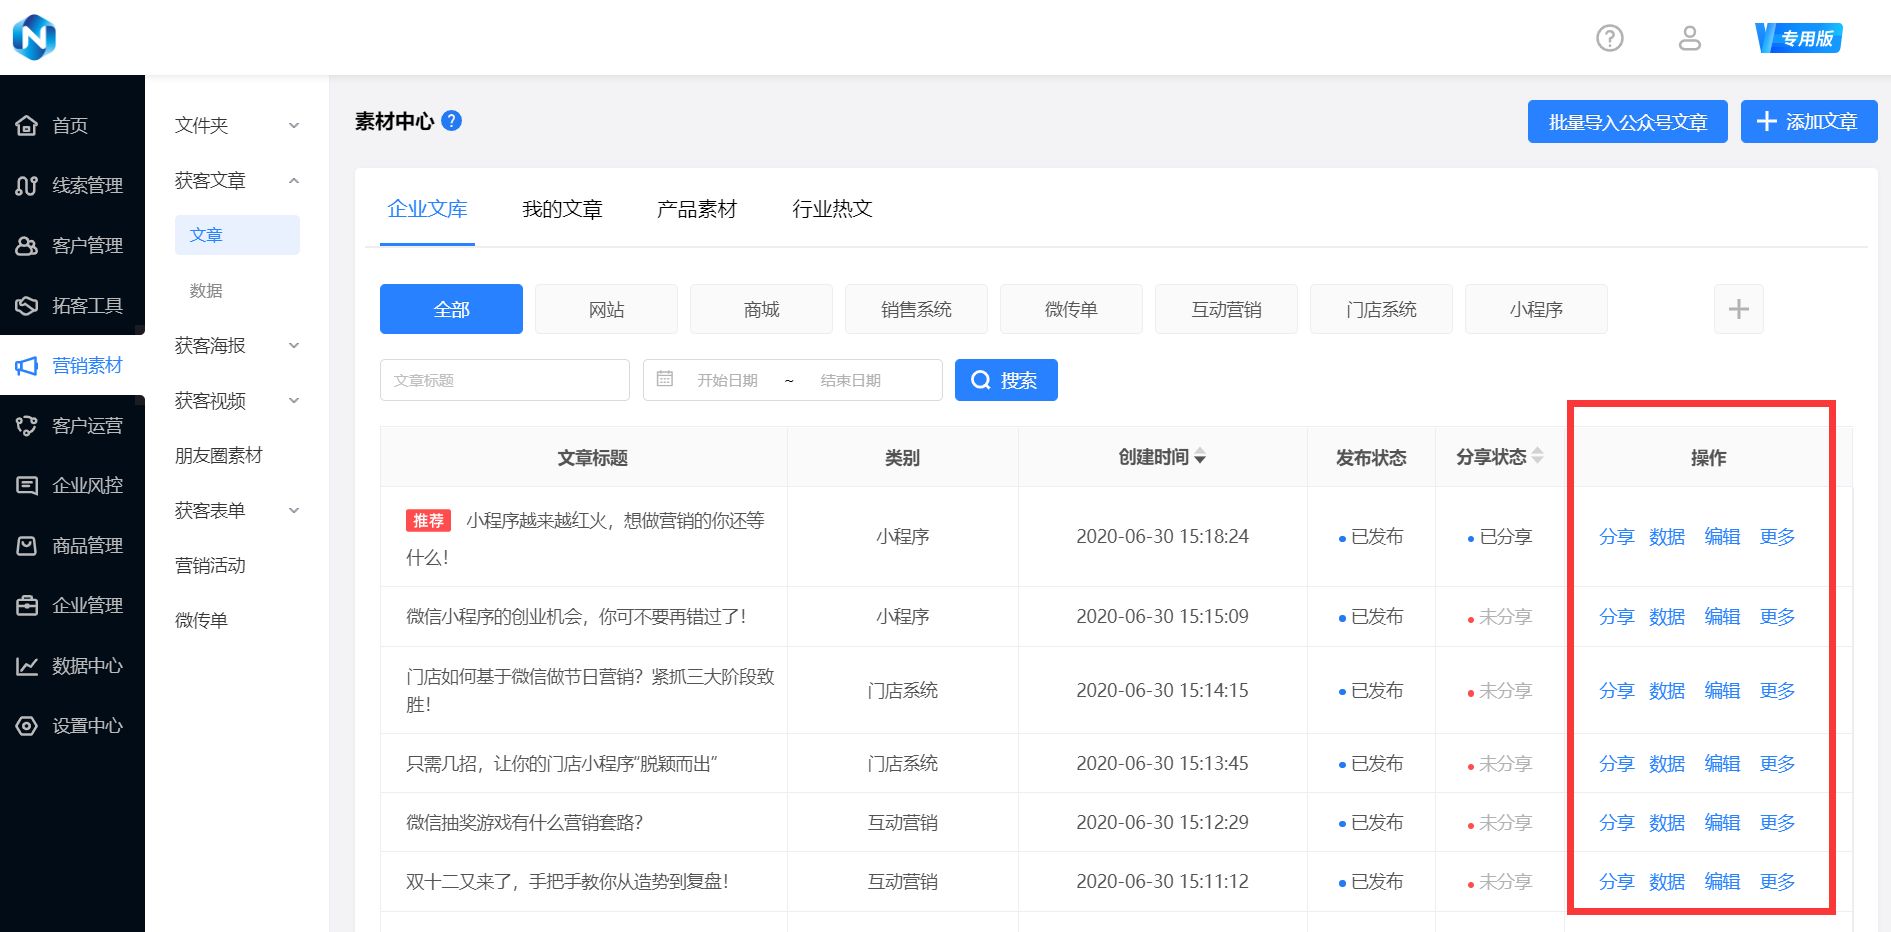Click 编辑 for 门店如何基于微信做节日营销 article
This screenshot has height=932, width=1891.
(x=1722, y=691)
